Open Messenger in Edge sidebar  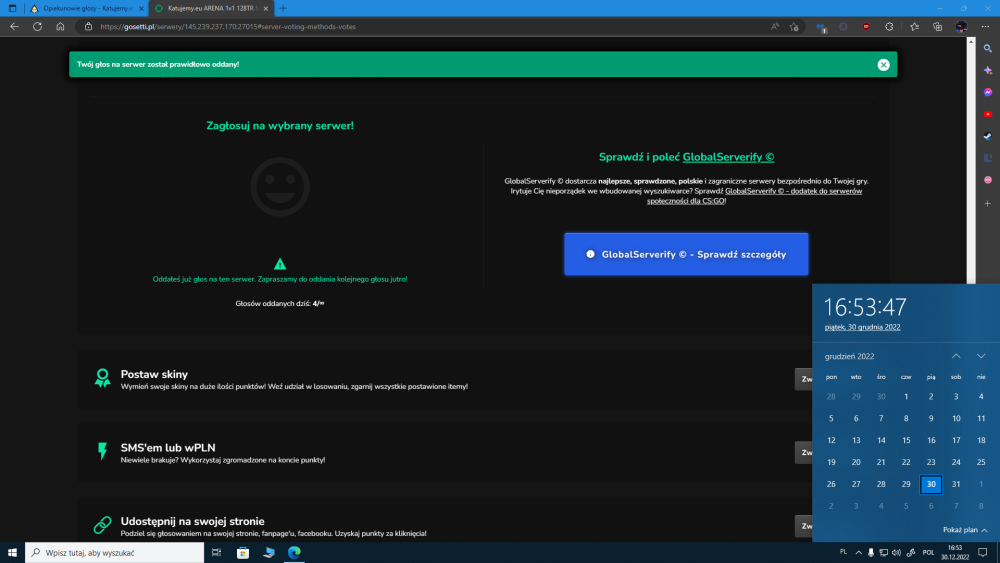click(x=988, y=92)
